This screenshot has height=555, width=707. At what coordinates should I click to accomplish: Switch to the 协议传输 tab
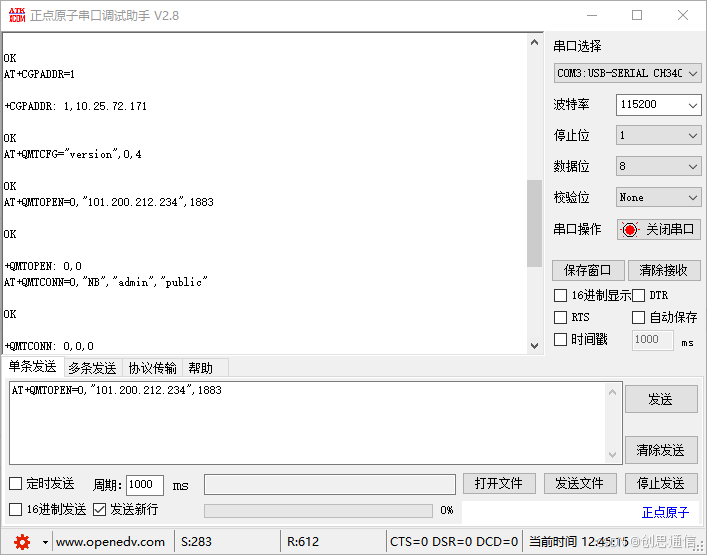coord(152,368)
